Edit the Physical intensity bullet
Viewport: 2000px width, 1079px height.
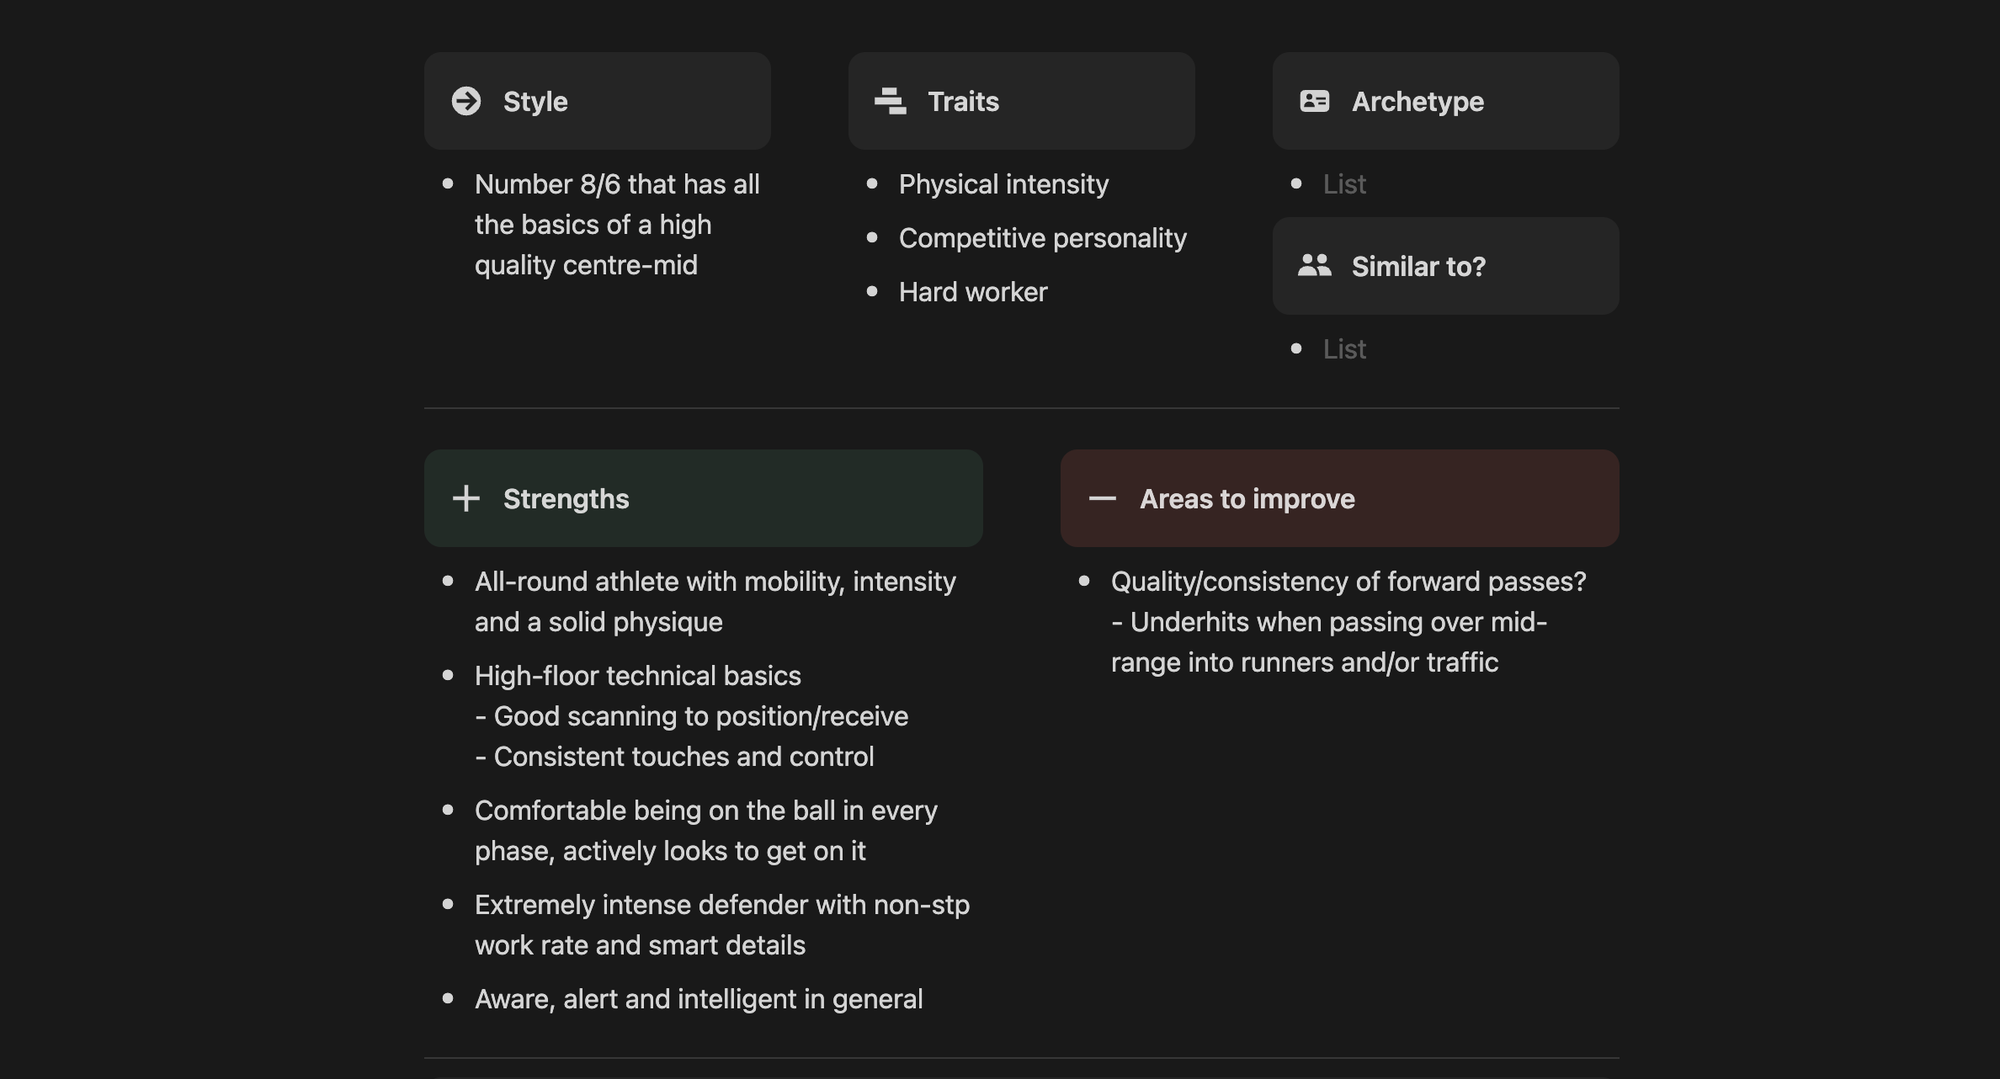tap(1003, 183)
